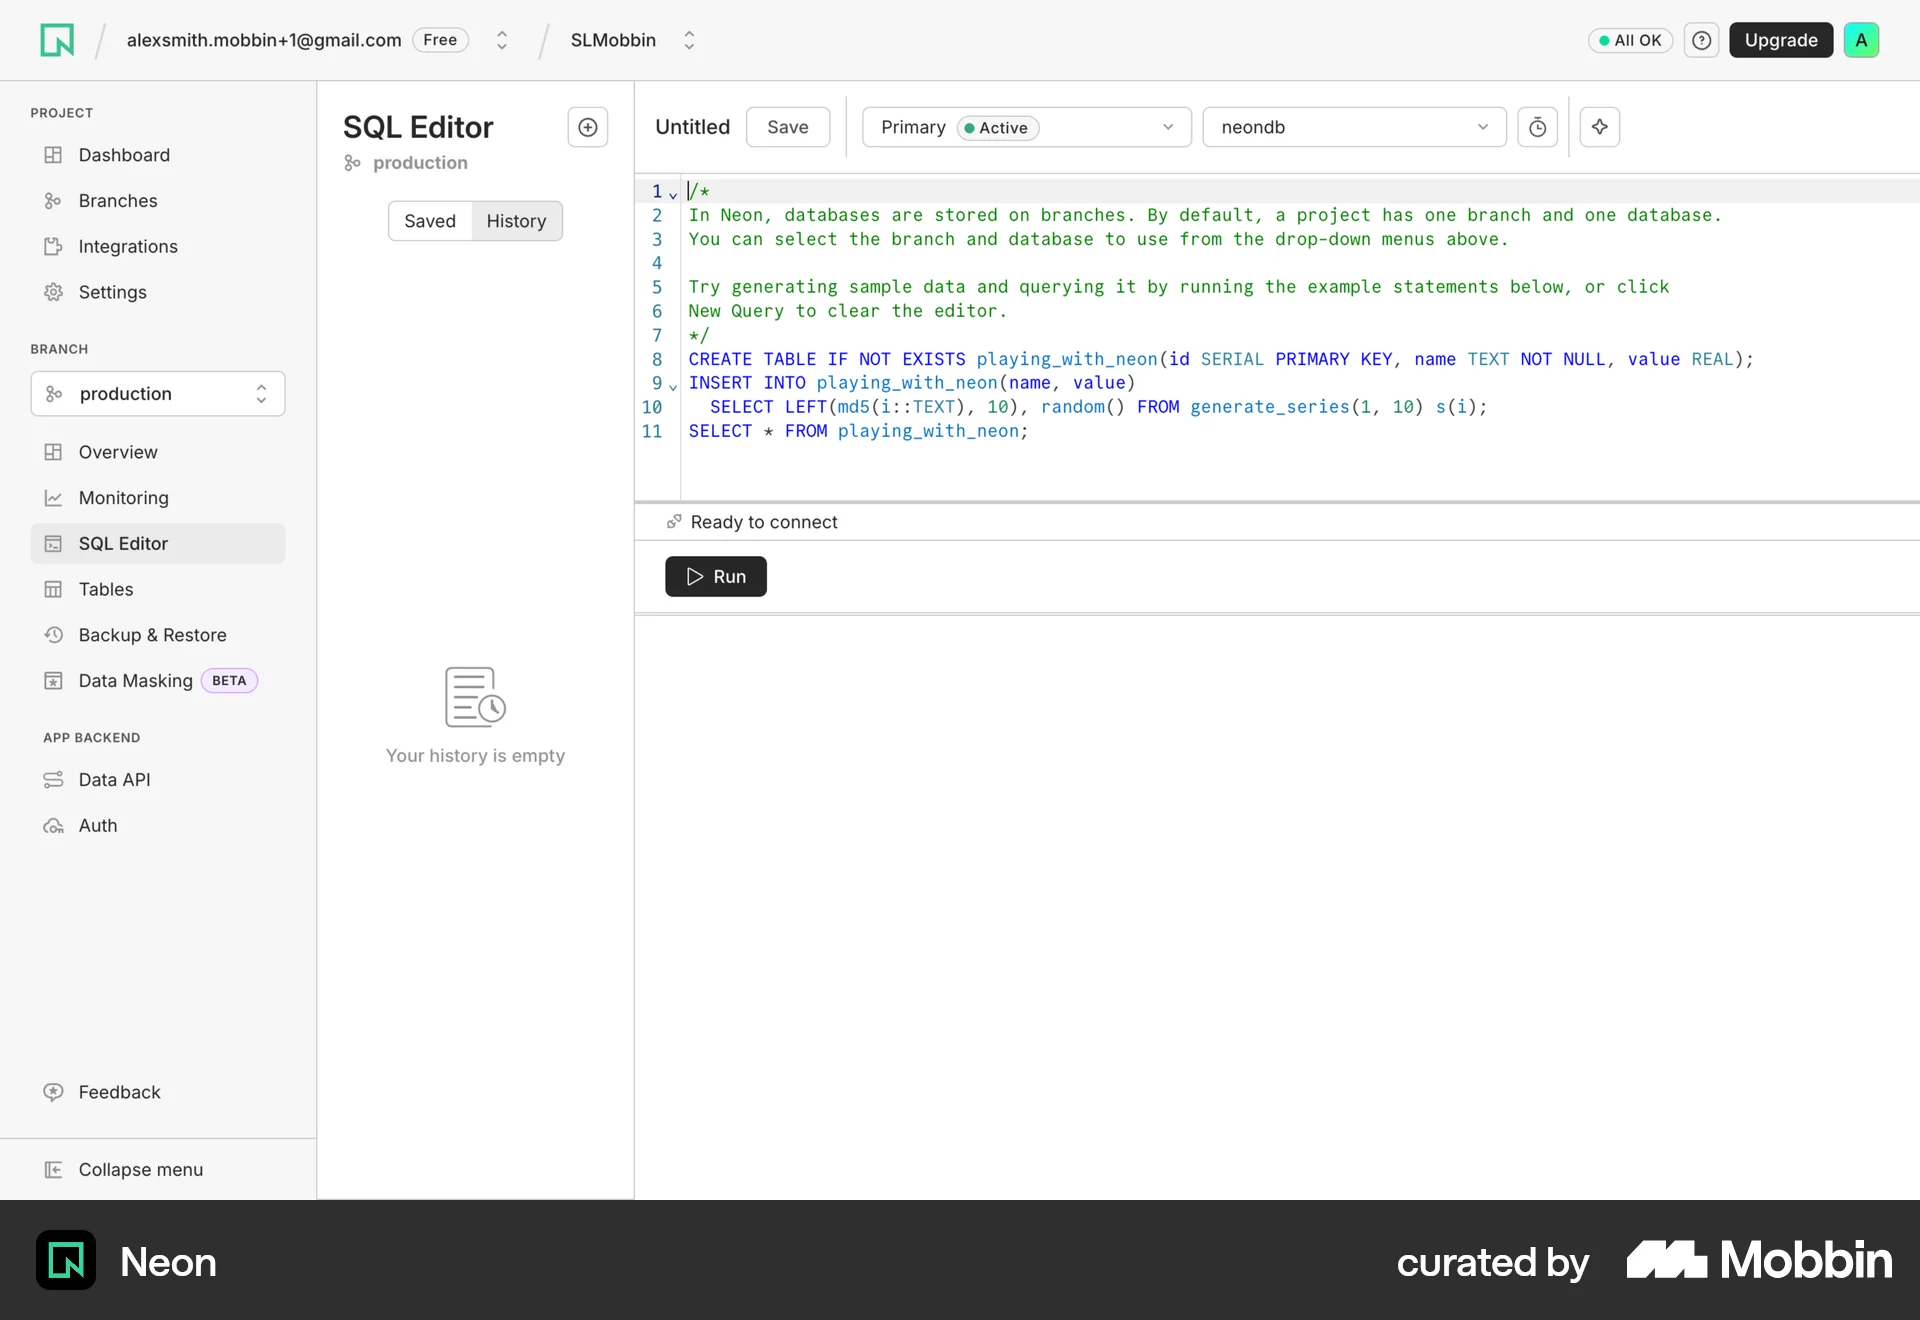Click the Dashboard grid icon
1920x1320 pixels.
point(53,155)
